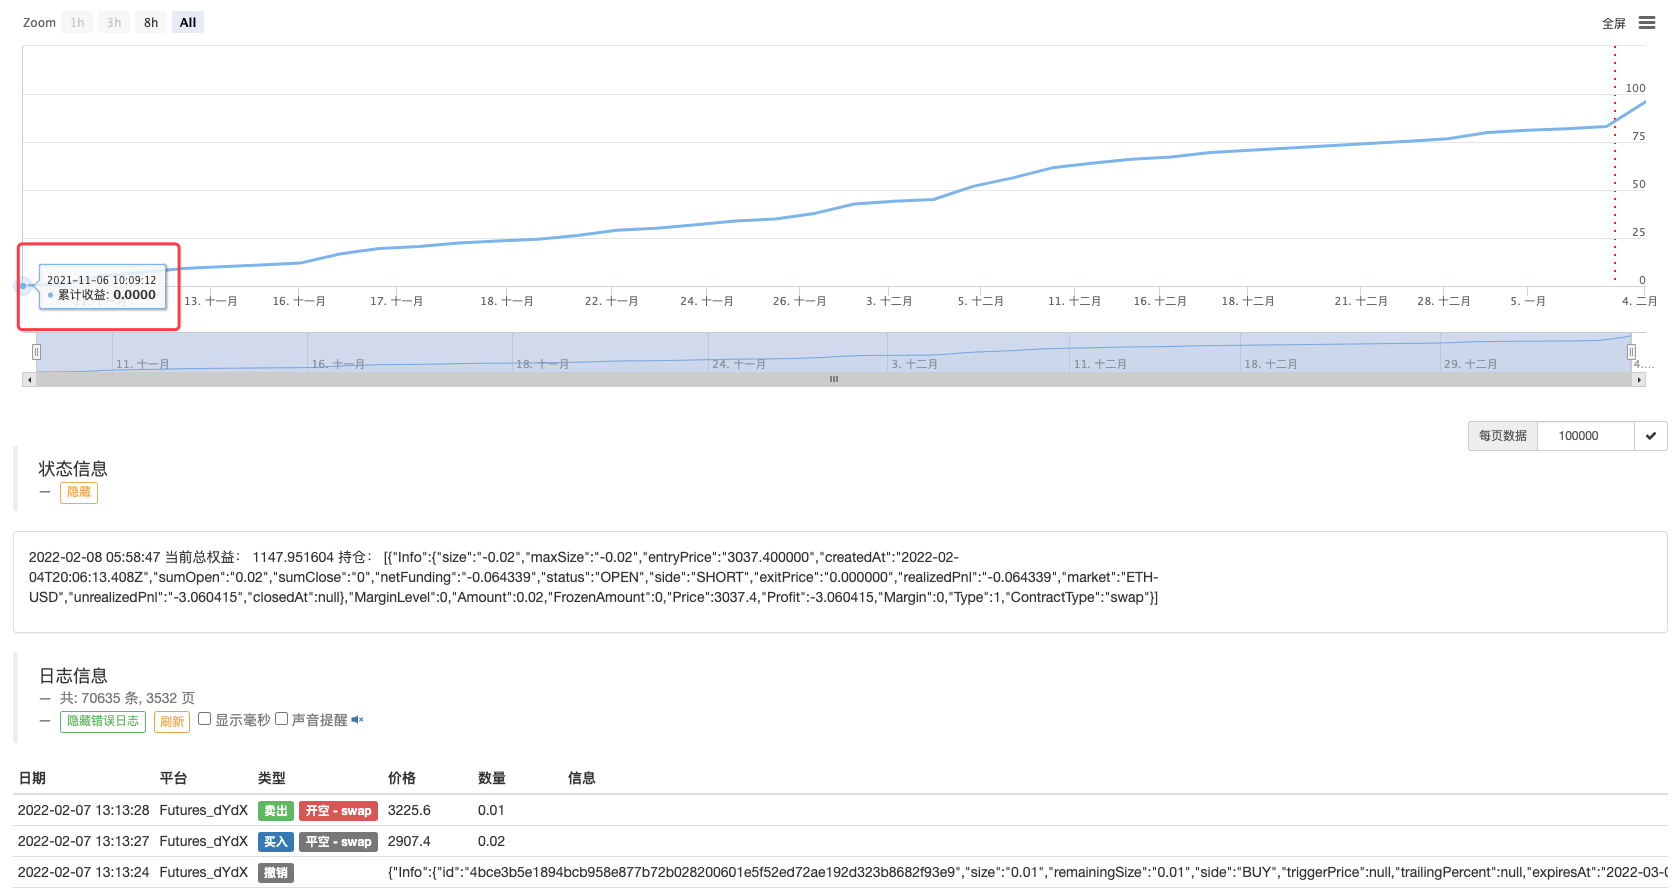Select the 8h zoom option
The width and height of the screenshot is (1679, 888).
coord(151,23)
